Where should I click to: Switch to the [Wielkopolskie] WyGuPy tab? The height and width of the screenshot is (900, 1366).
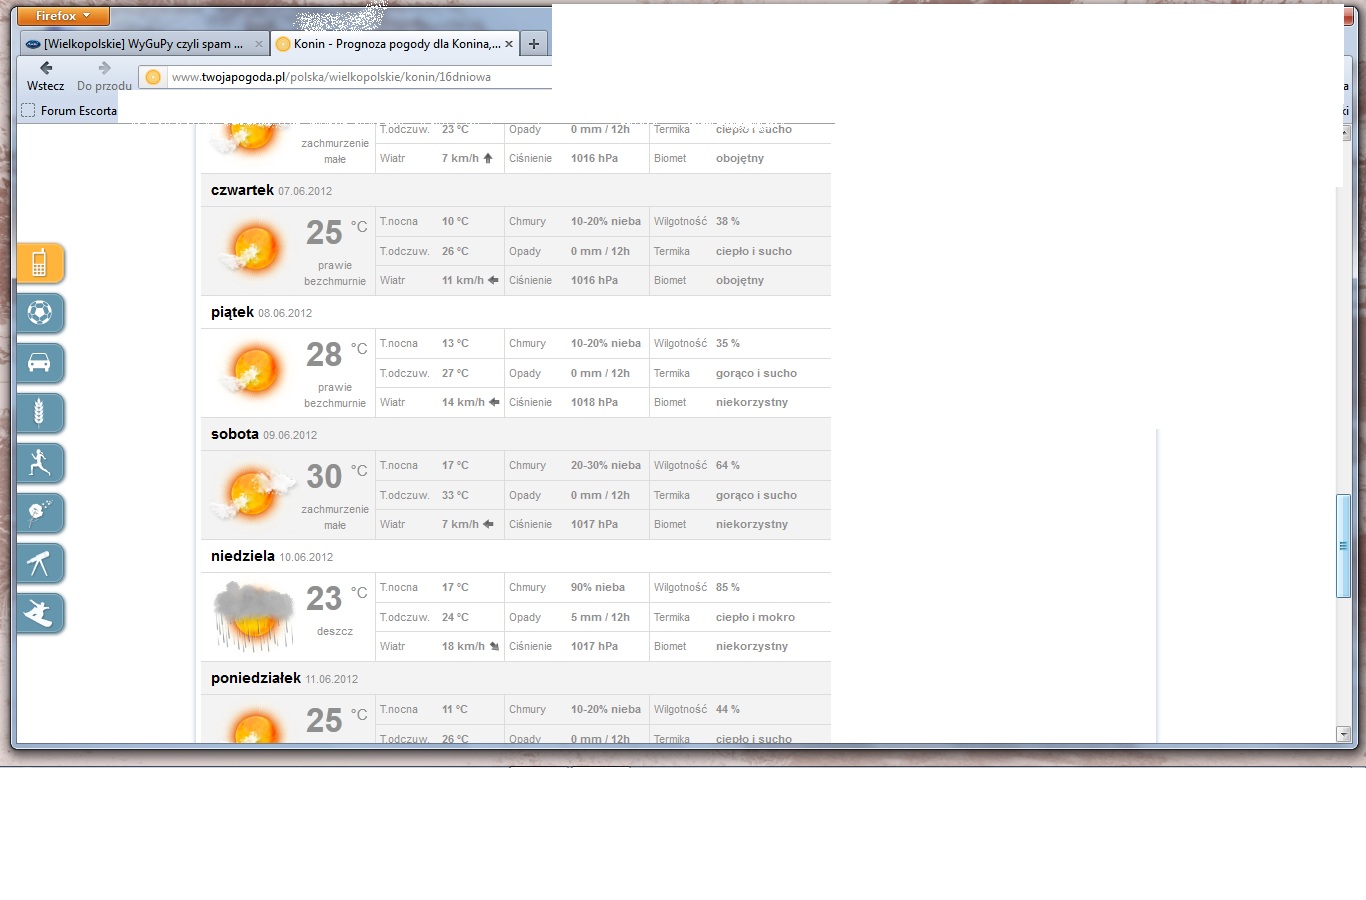tap(142, 44)
